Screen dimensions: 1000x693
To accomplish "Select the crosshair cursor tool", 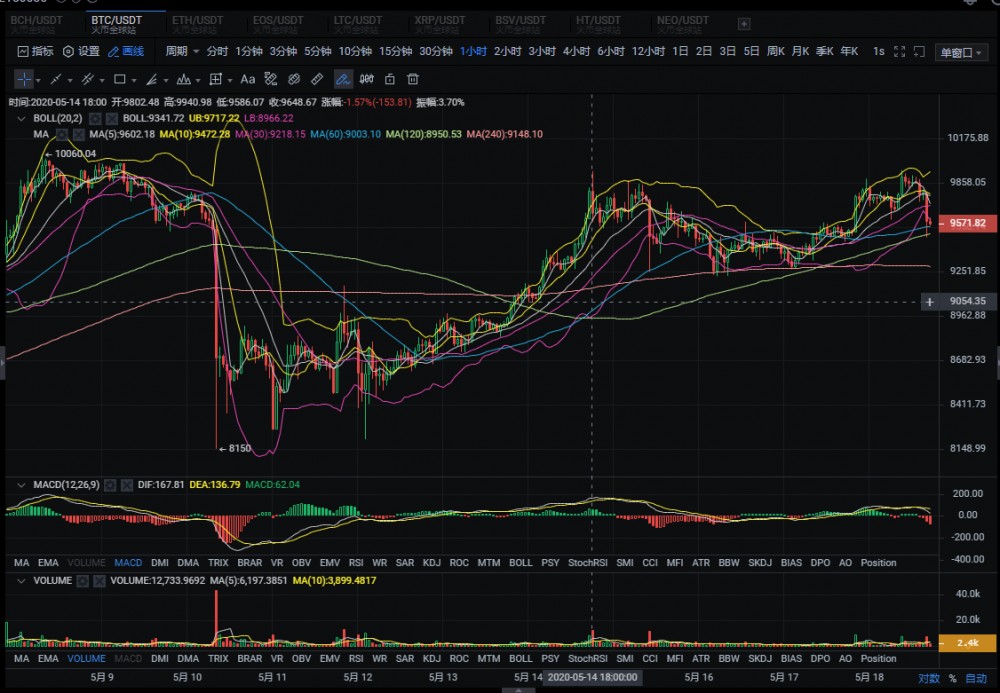I will click(25, 79).
